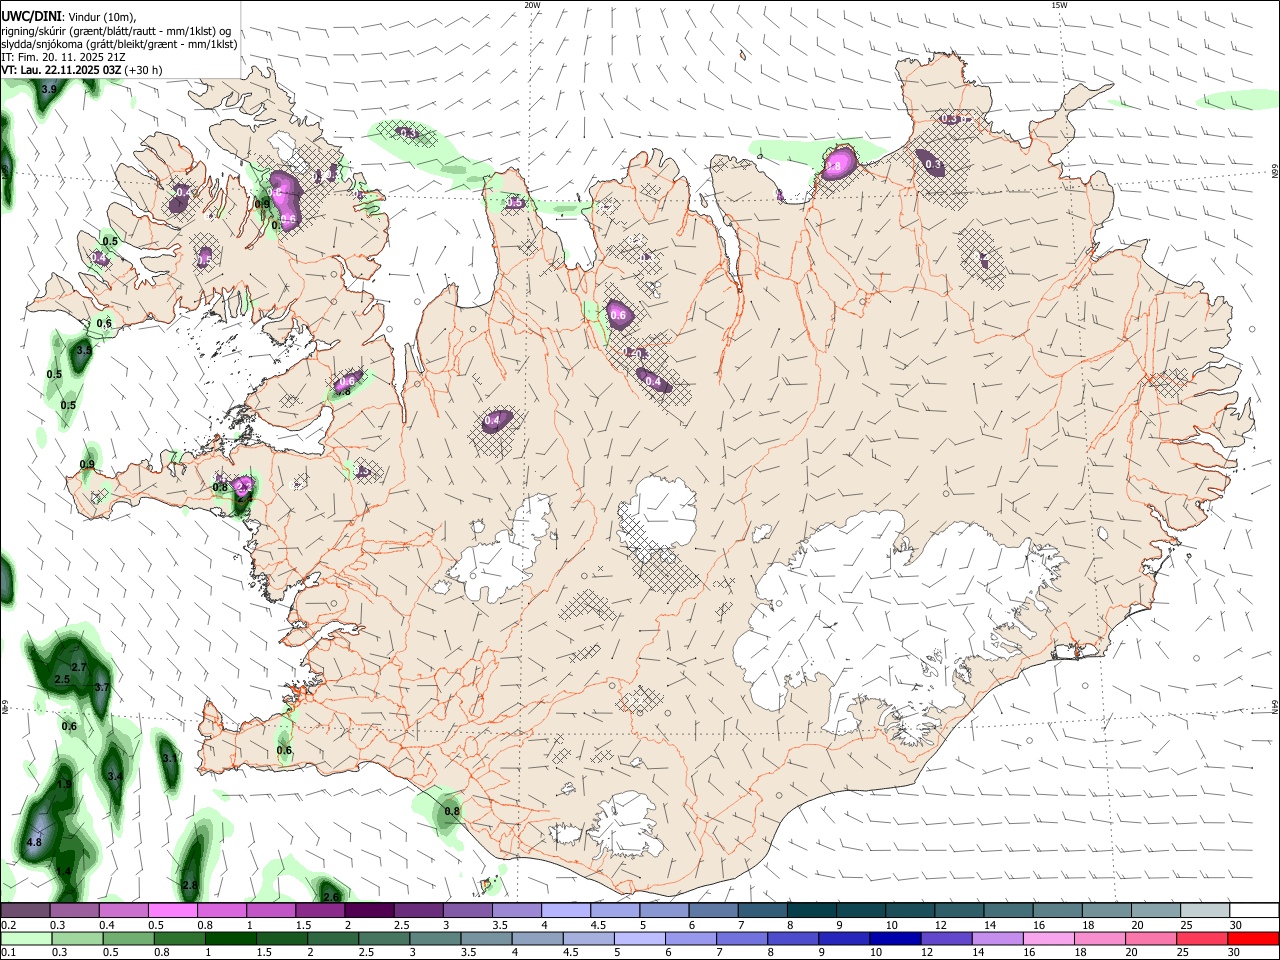Click the '4.8' rain maximum on the map

coord(34,843)
